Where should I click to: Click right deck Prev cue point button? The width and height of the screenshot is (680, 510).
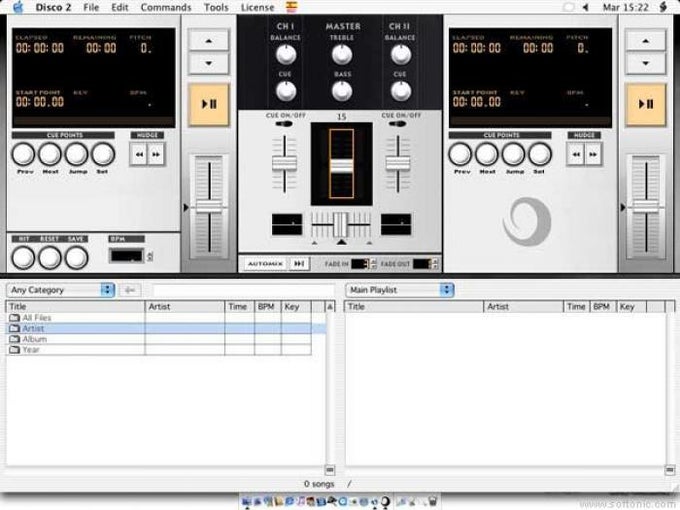coord(460,154)
